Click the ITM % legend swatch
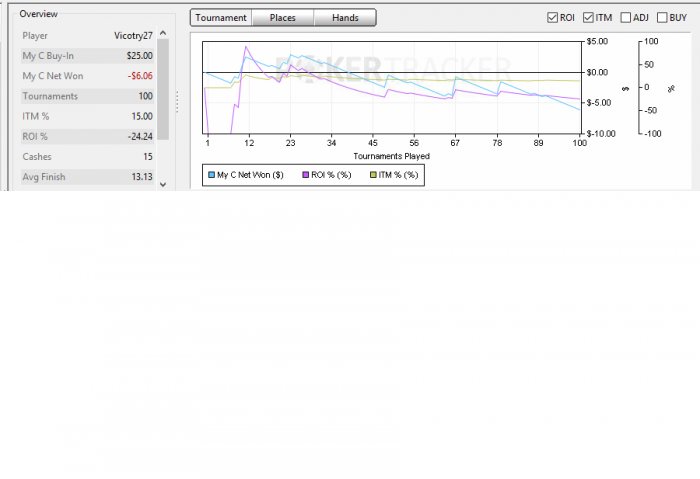The height and width of the screenshot is (479, 700). [x=373, y=175]
